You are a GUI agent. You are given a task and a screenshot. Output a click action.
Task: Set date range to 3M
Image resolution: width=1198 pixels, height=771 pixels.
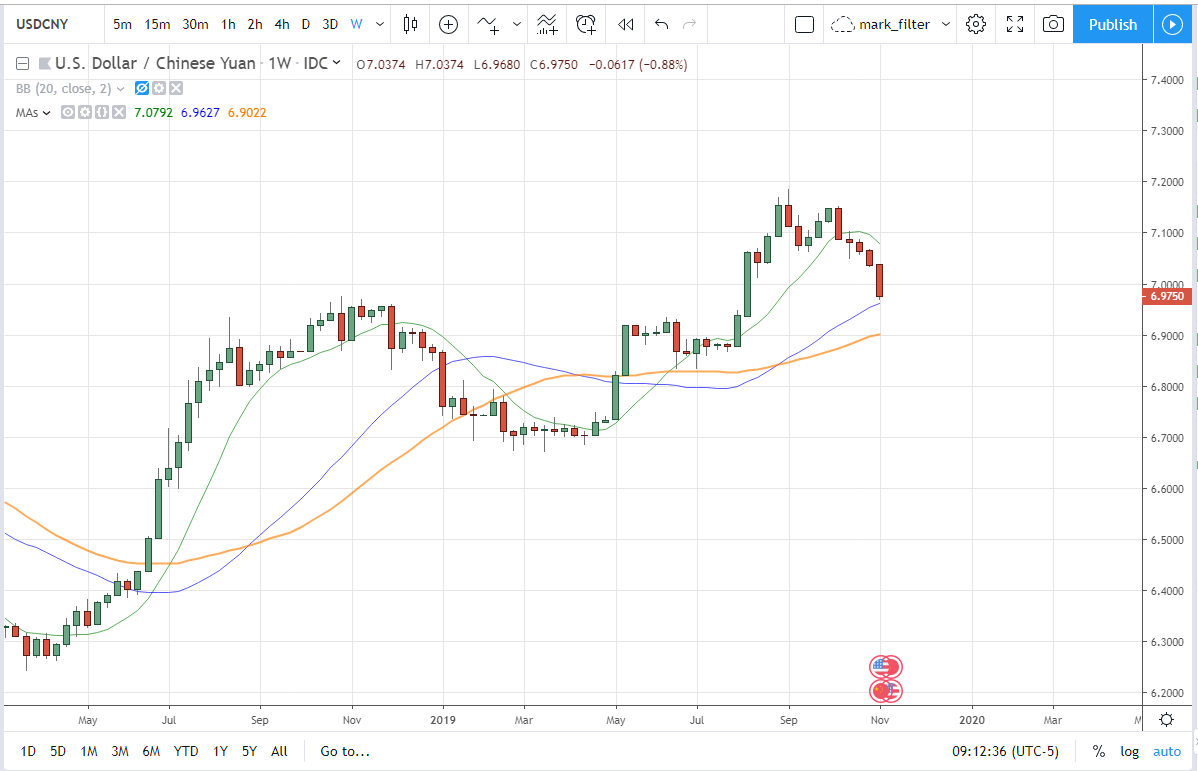(x=120, y=751)
